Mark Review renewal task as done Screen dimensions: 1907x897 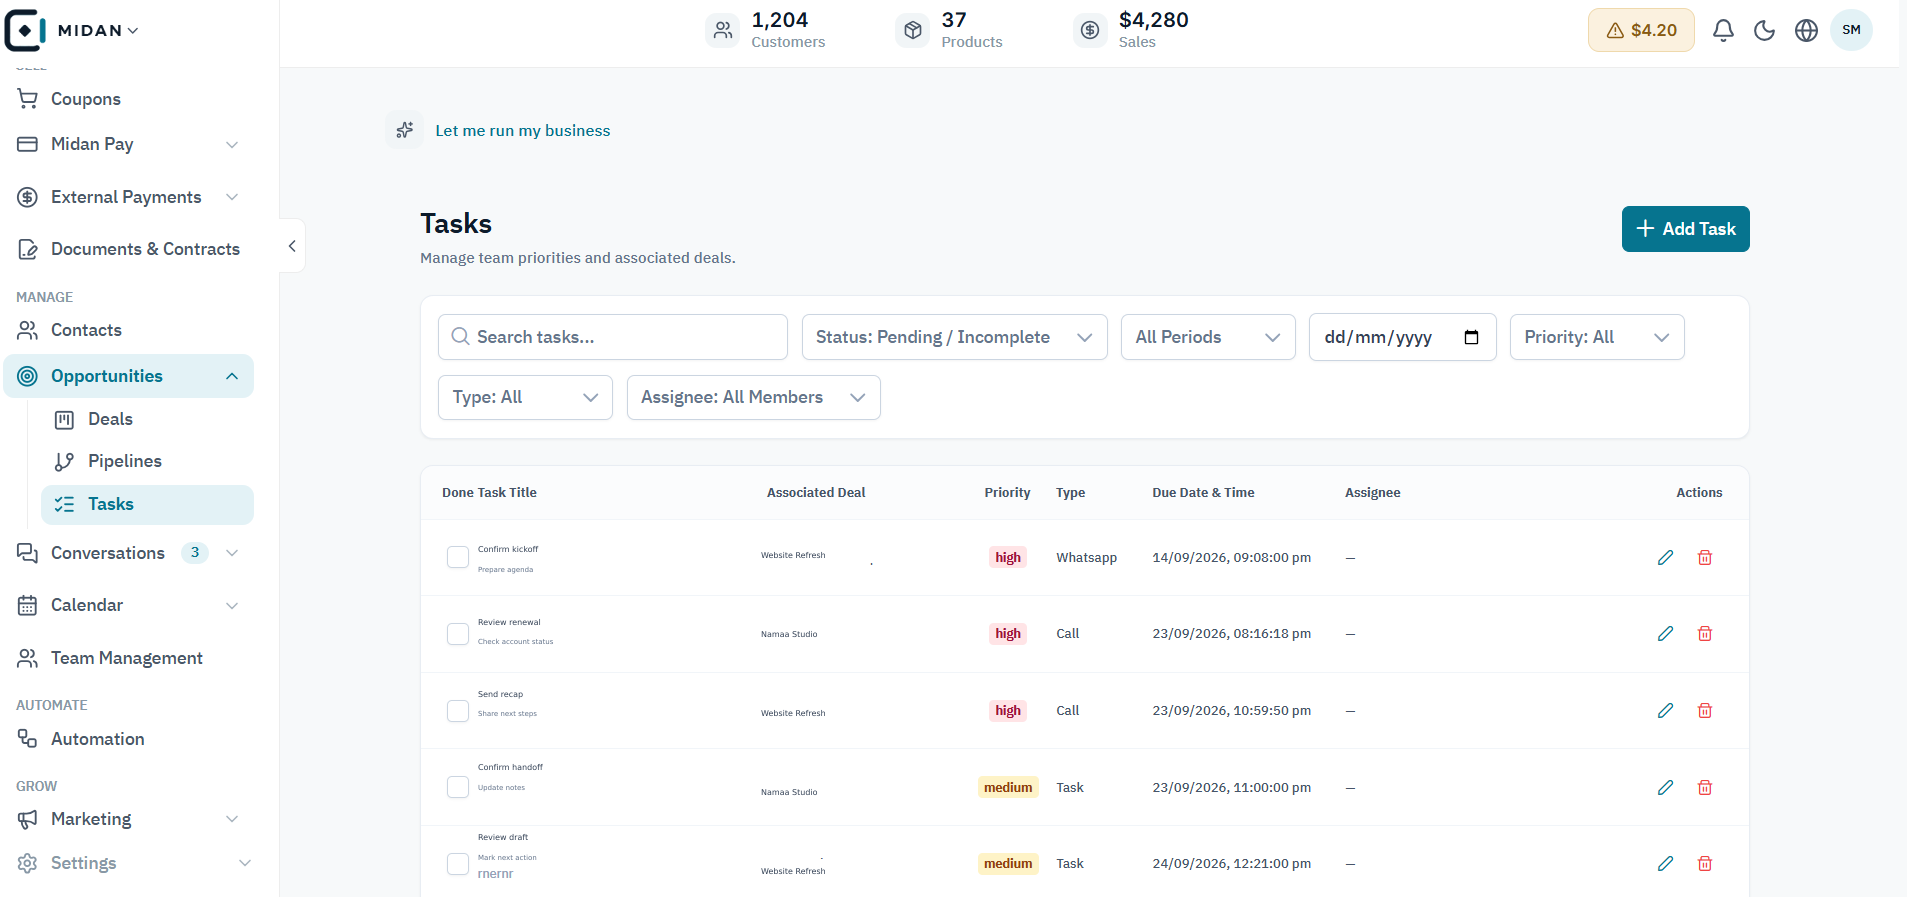click(458, 634)
